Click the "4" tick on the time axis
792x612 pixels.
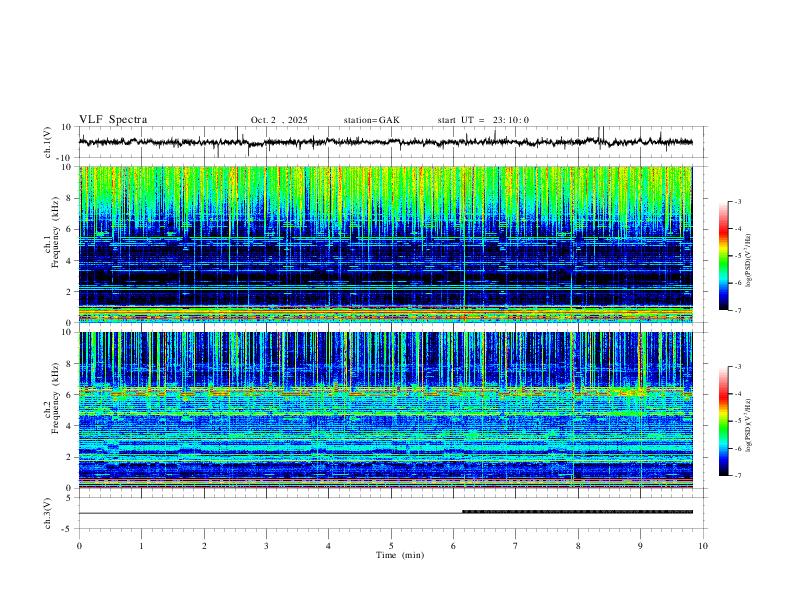[329, 546]
